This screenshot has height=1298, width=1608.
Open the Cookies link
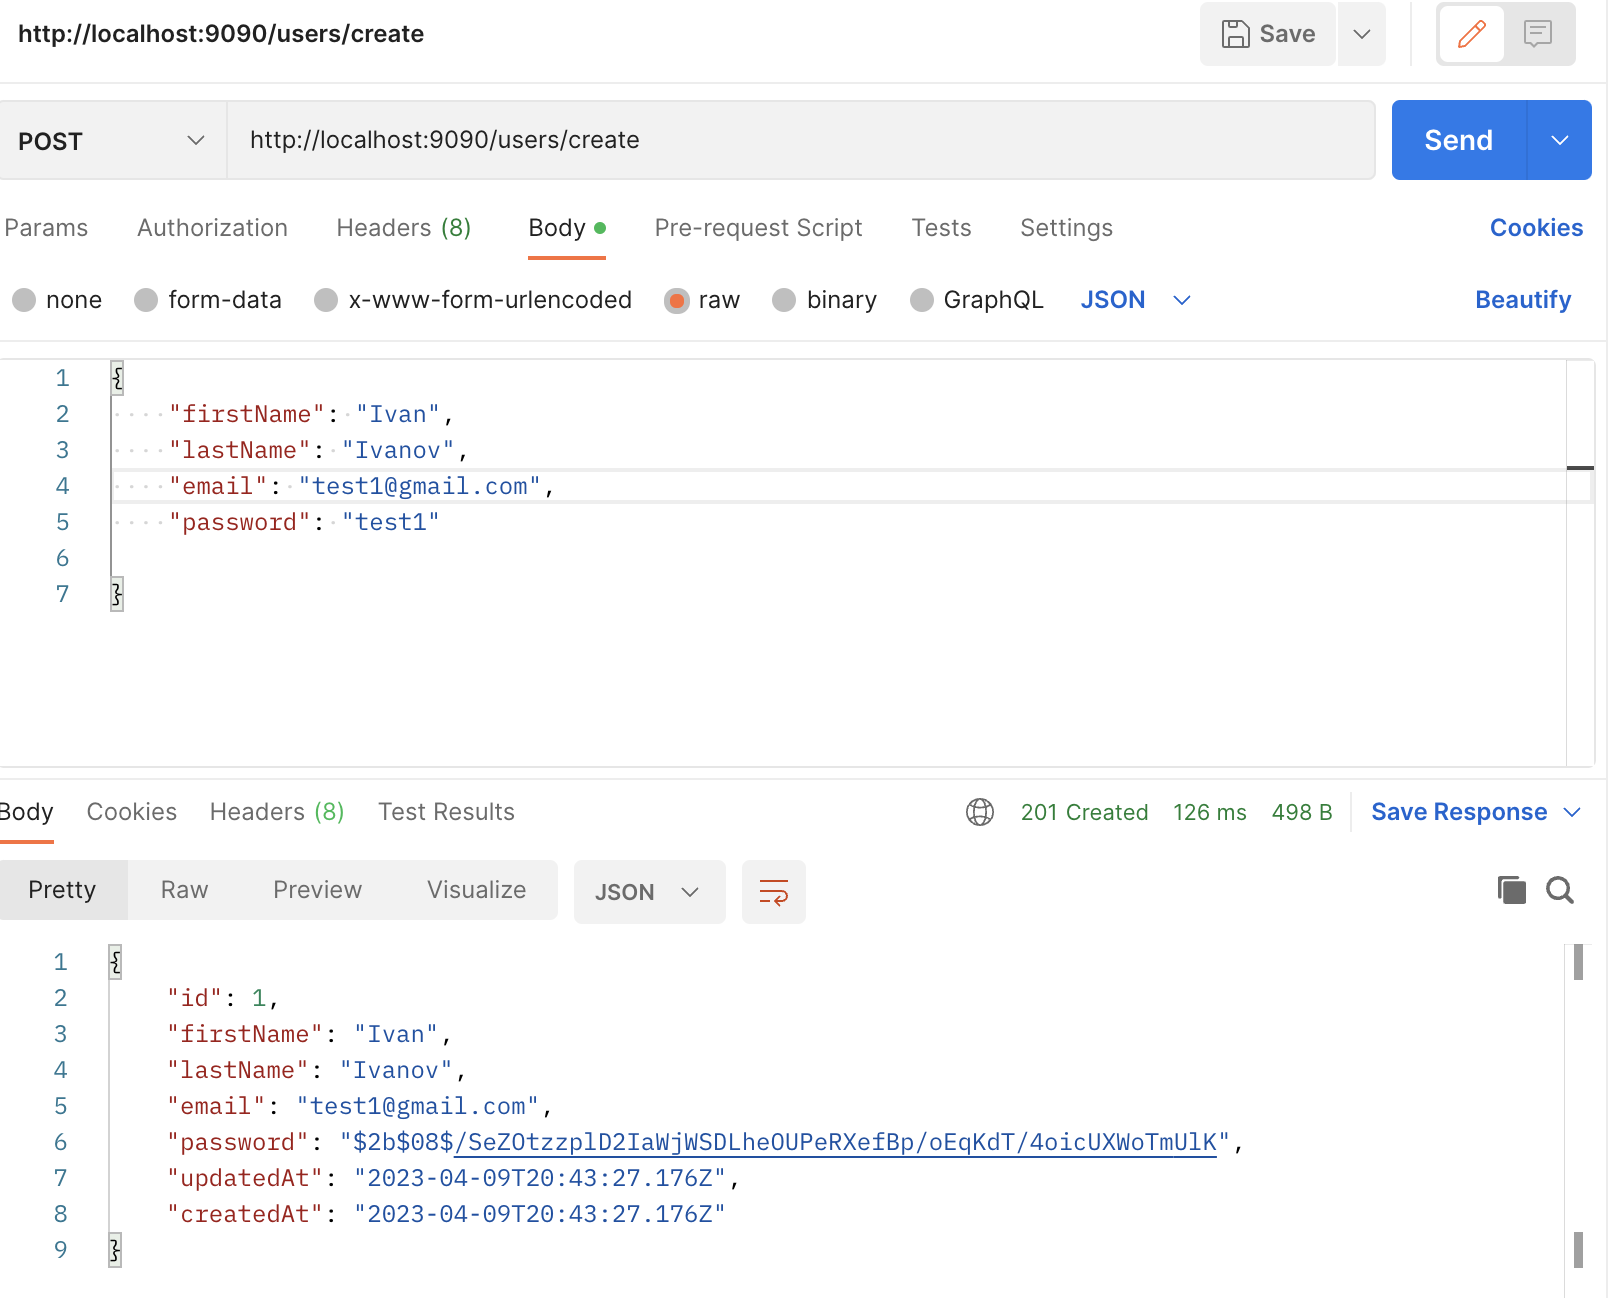click(x=1536, y=228)
